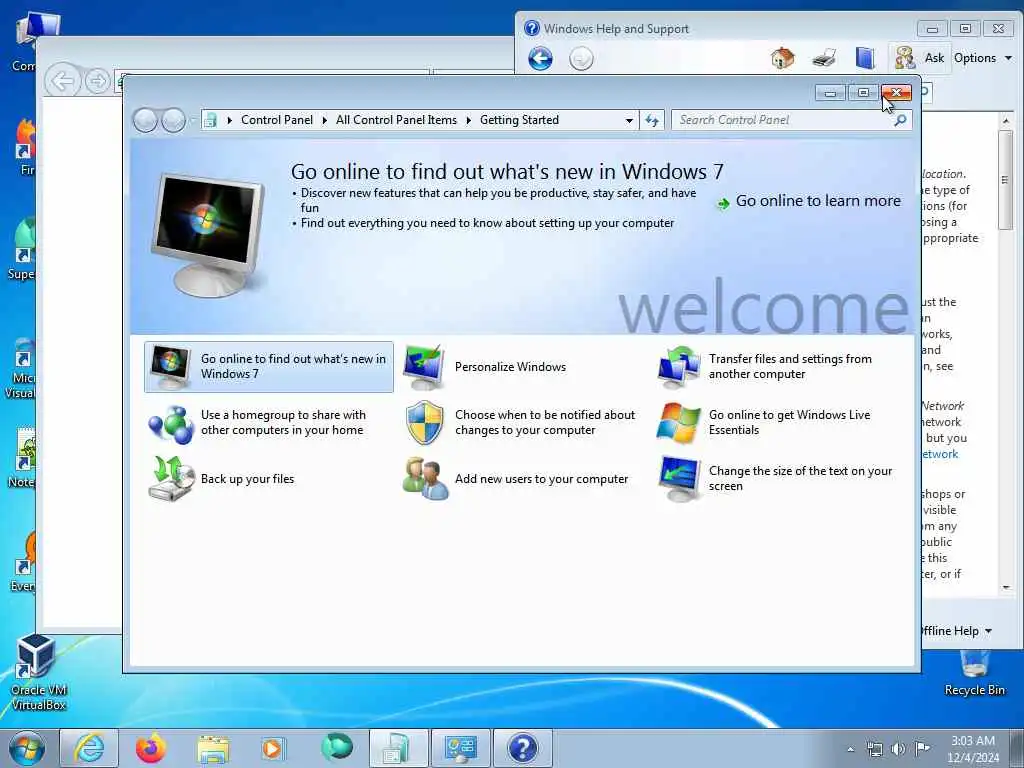Launch Firefox from the taskbar

[151, 748]
